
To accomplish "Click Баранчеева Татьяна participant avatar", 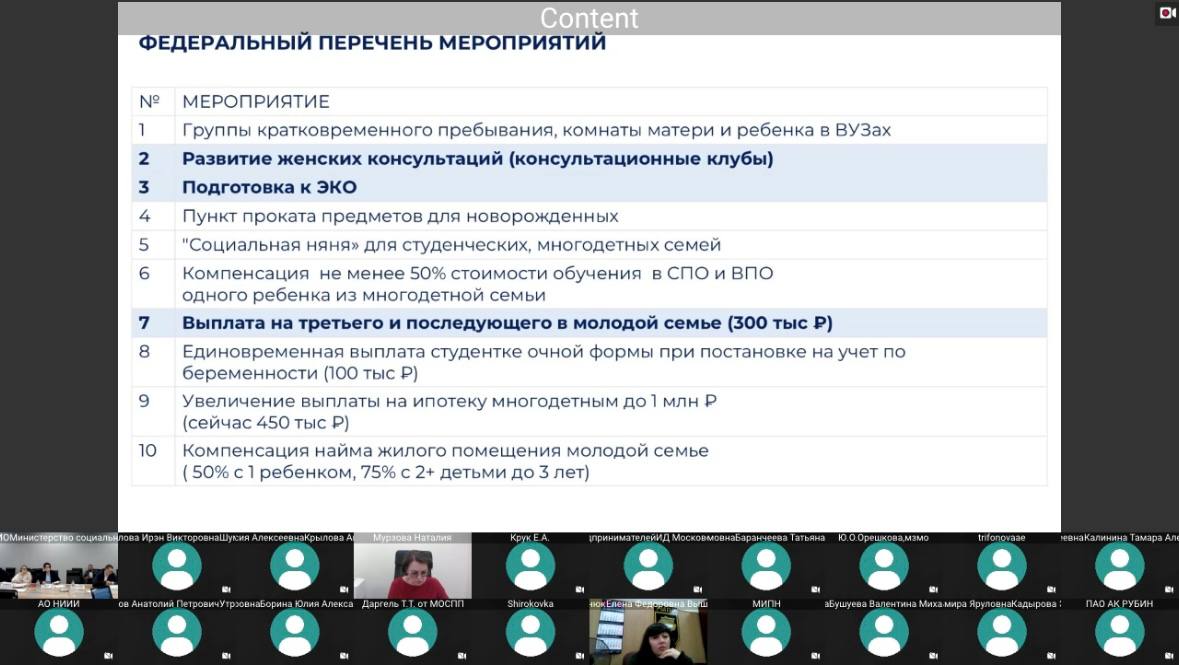I will tap(766, 567).
